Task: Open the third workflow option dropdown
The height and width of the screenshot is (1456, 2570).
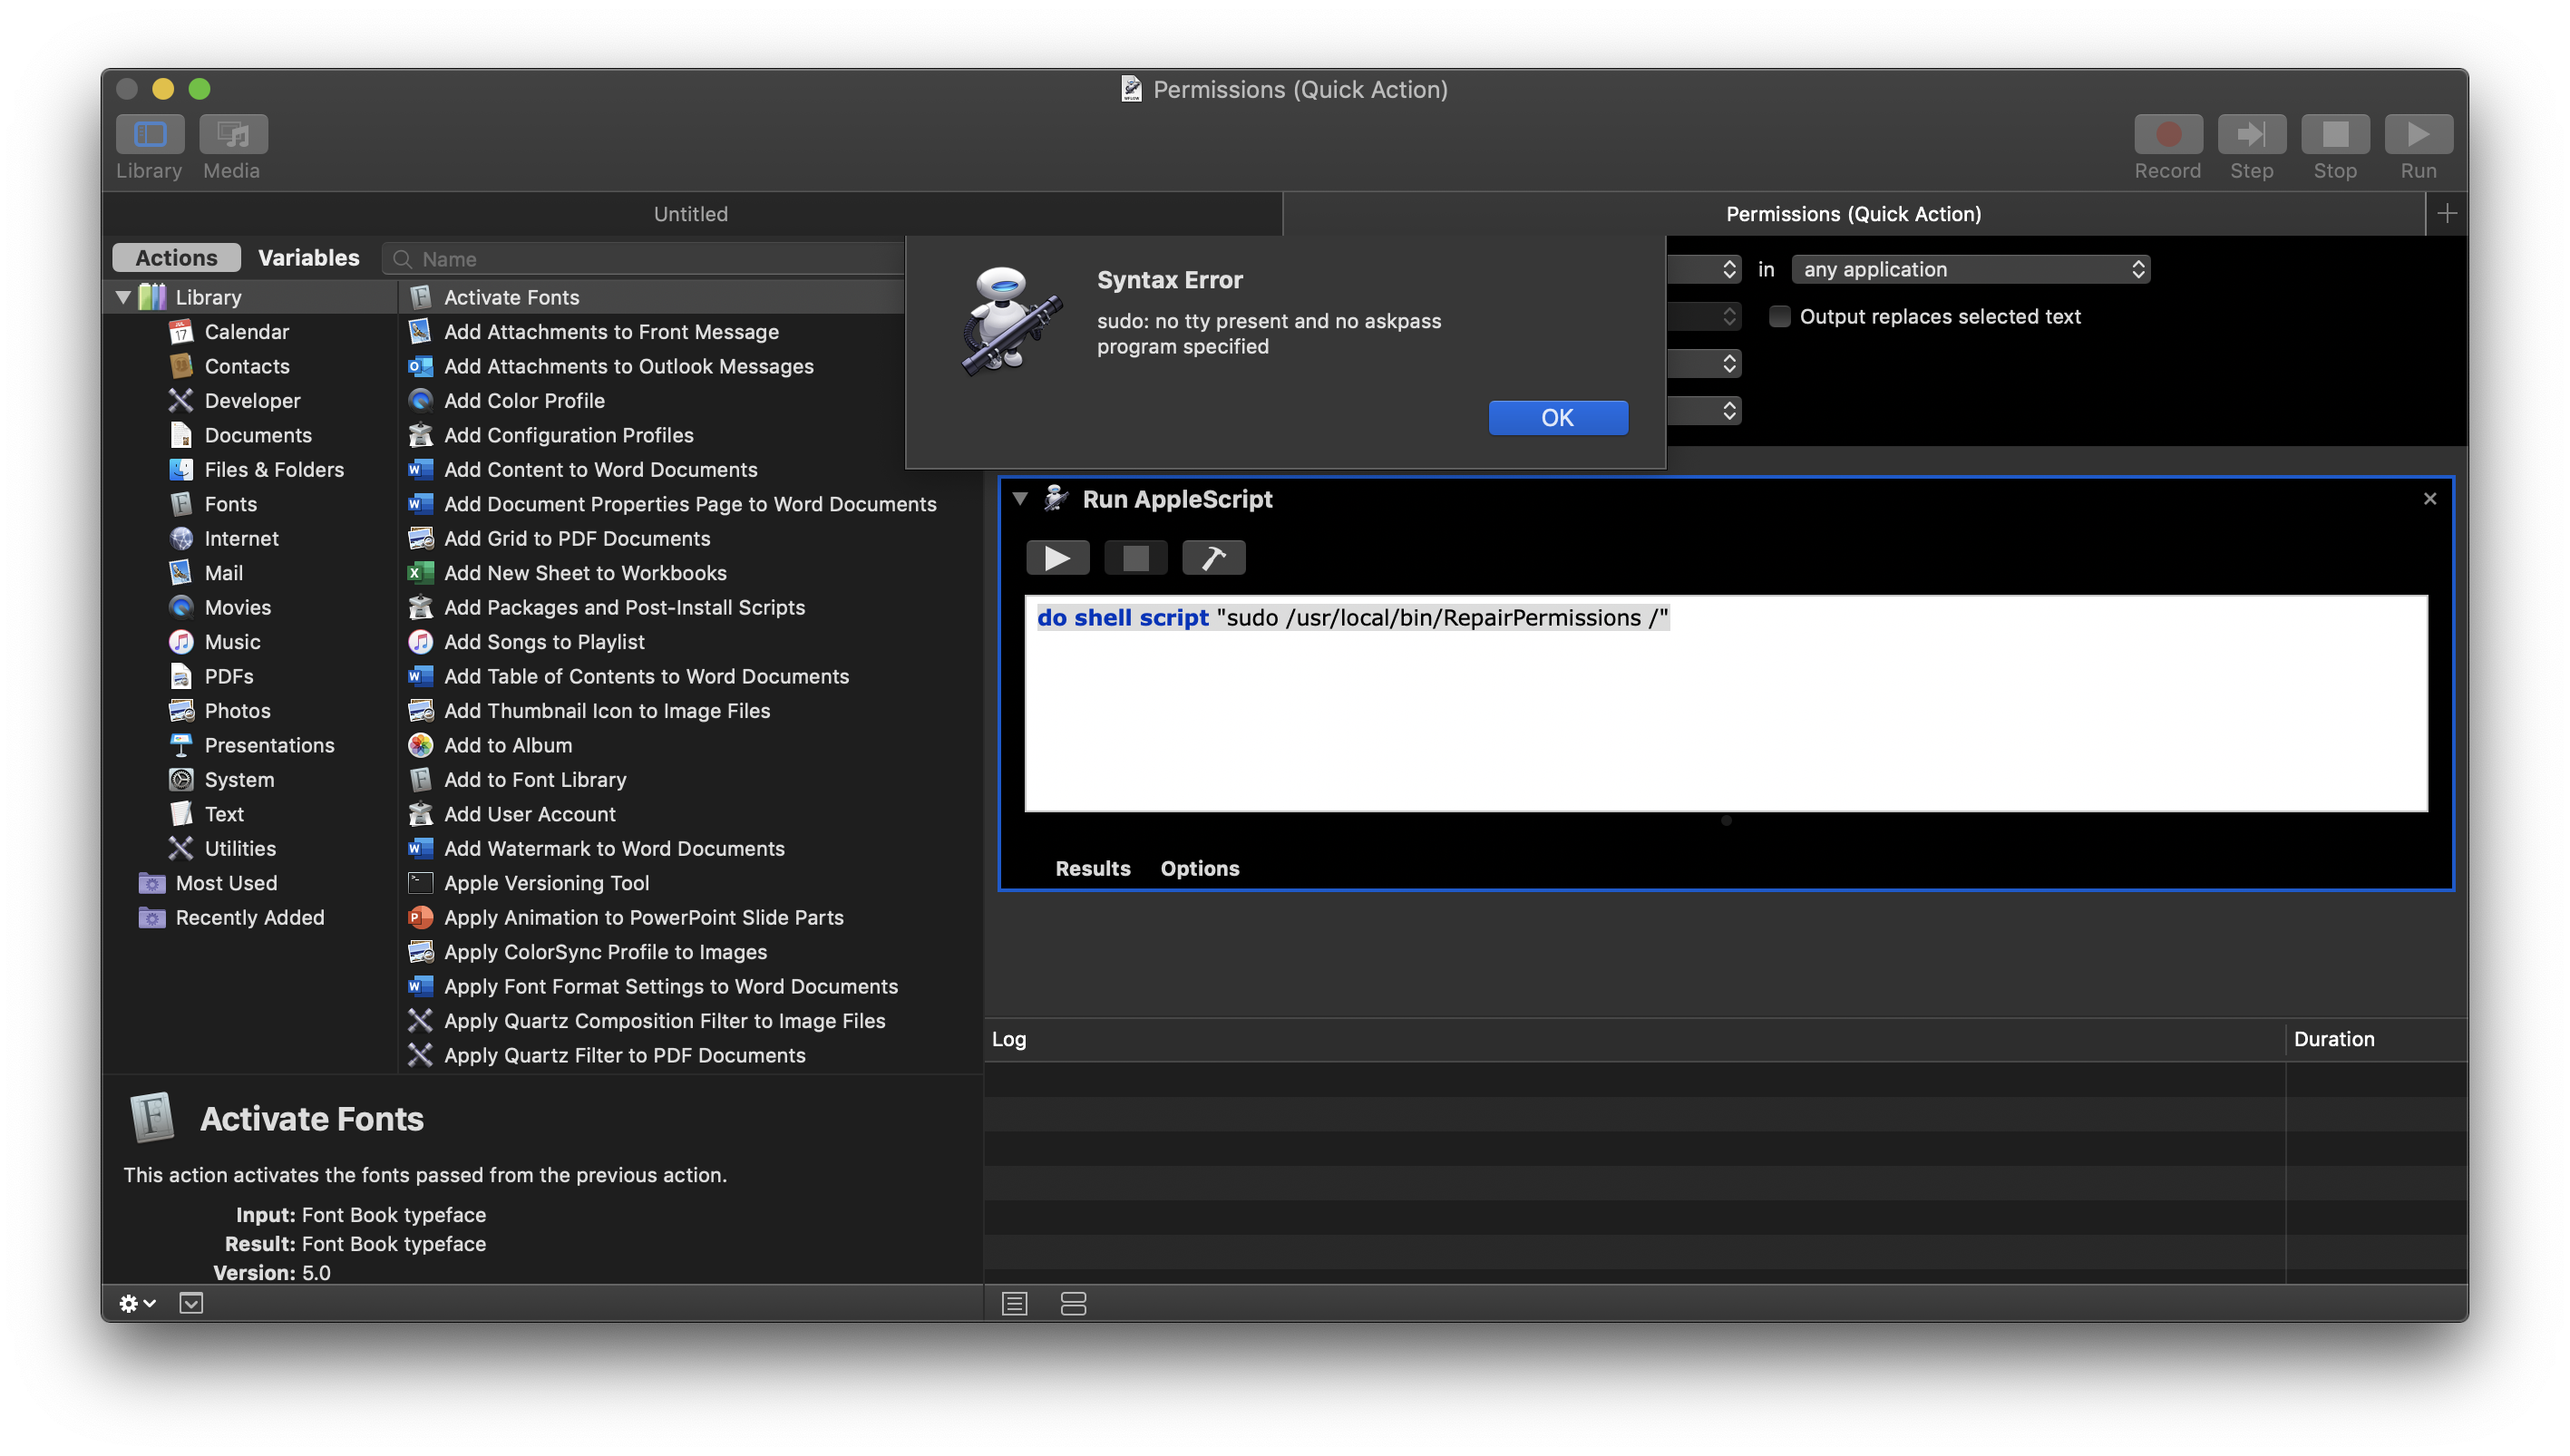Action: tap(1704, 363)
